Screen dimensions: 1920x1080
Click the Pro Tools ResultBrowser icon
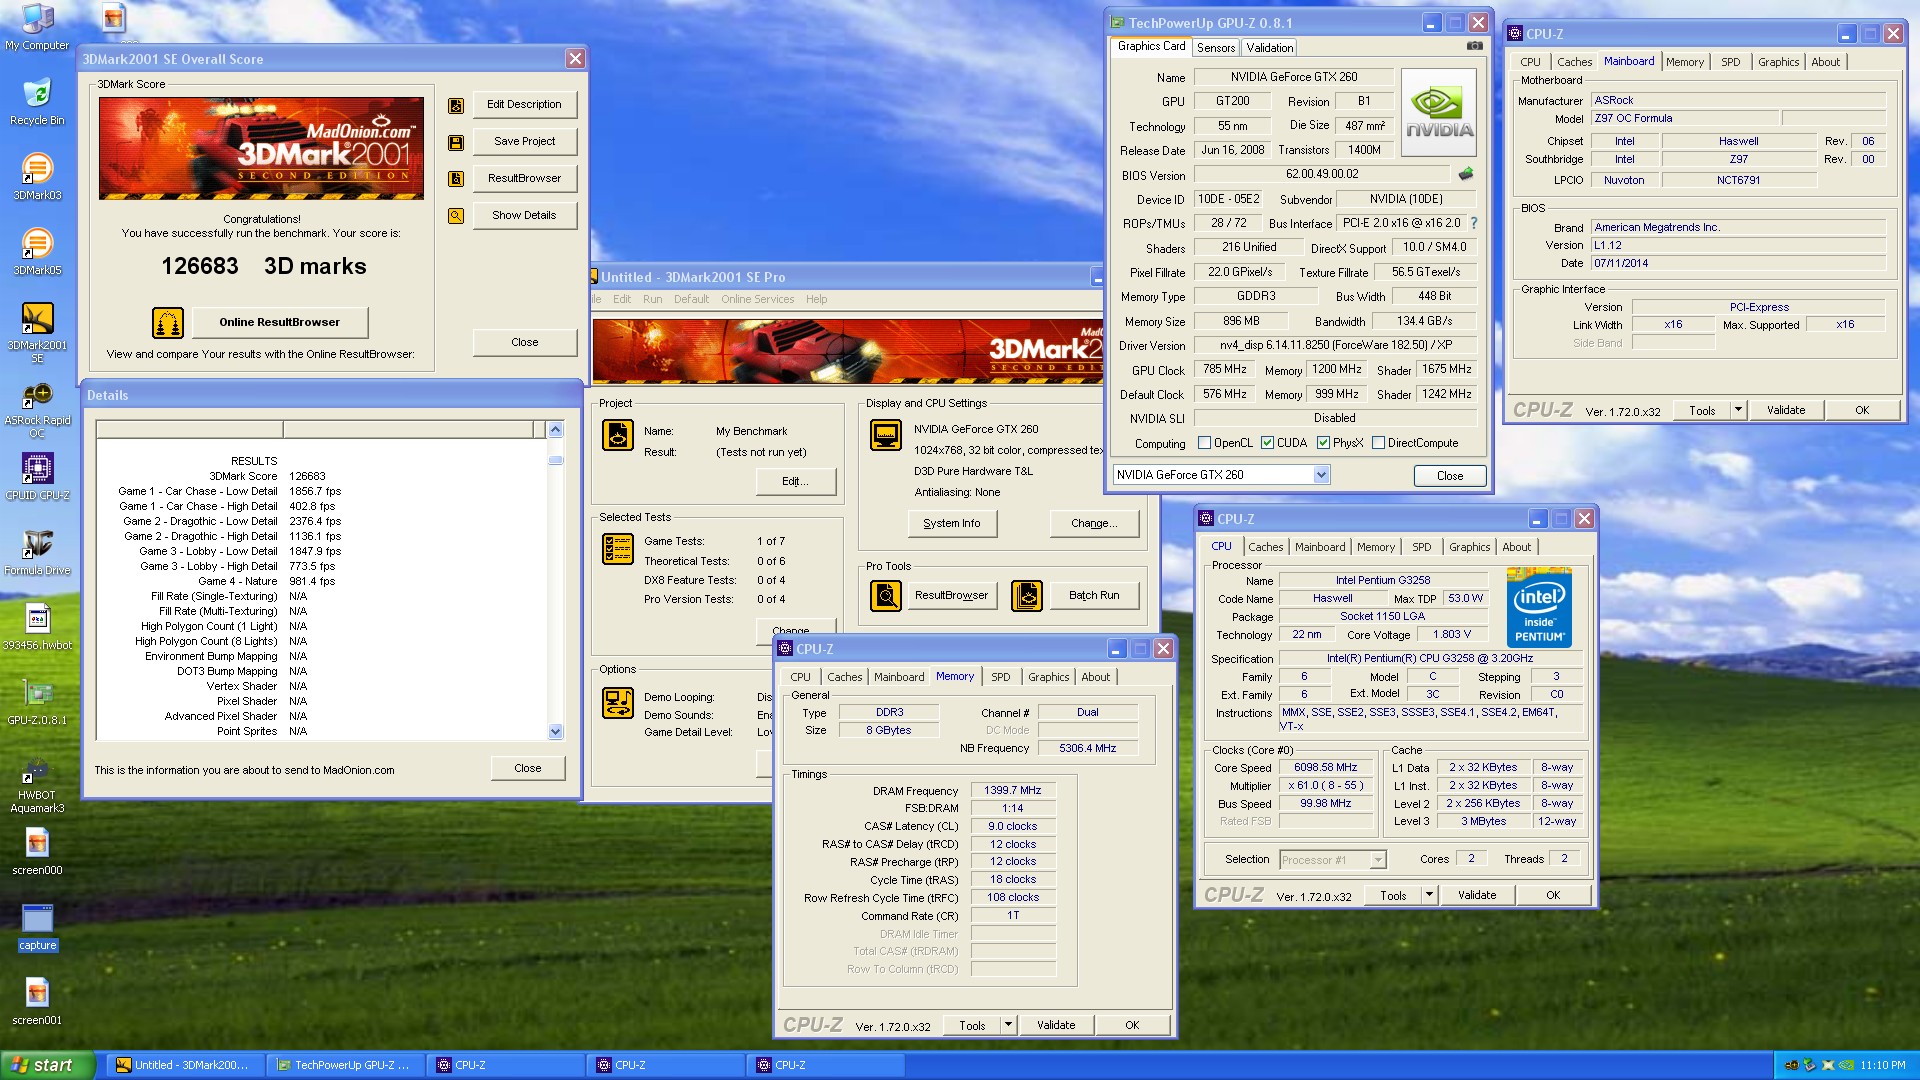(x=886, y=596)
